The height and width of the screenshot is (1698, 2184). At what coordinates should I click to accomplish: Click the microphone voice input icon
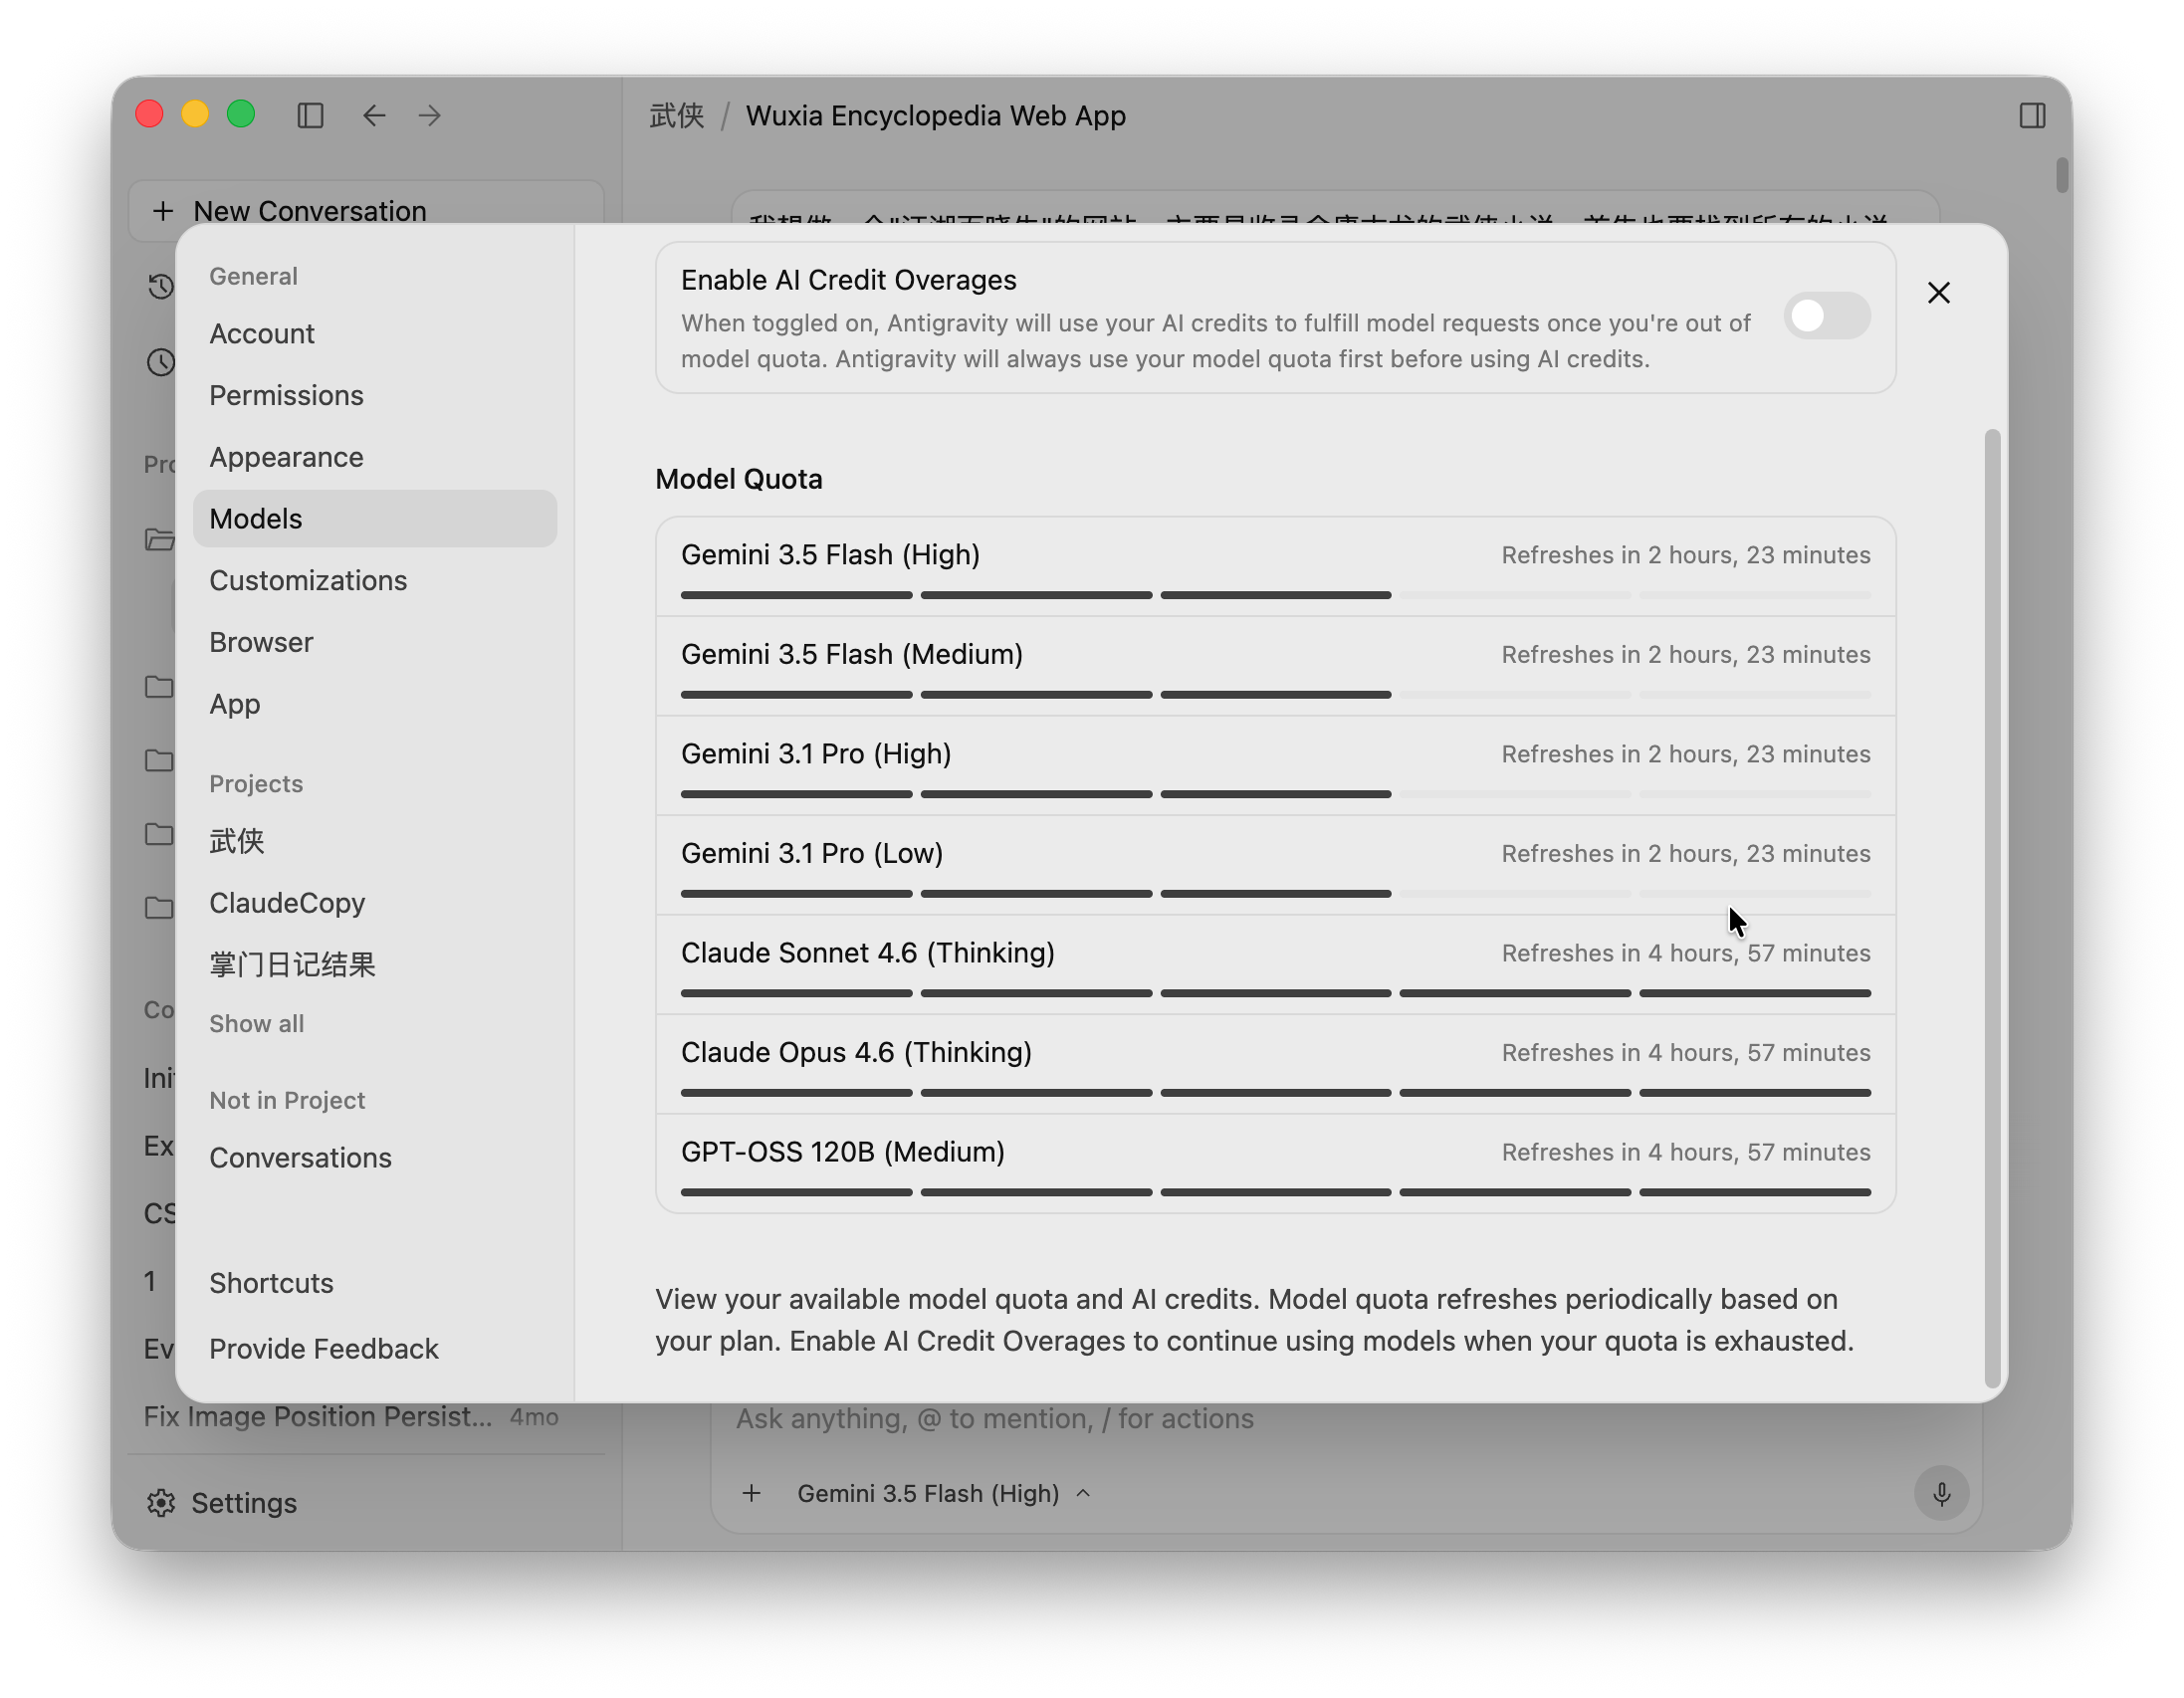1941,1493
